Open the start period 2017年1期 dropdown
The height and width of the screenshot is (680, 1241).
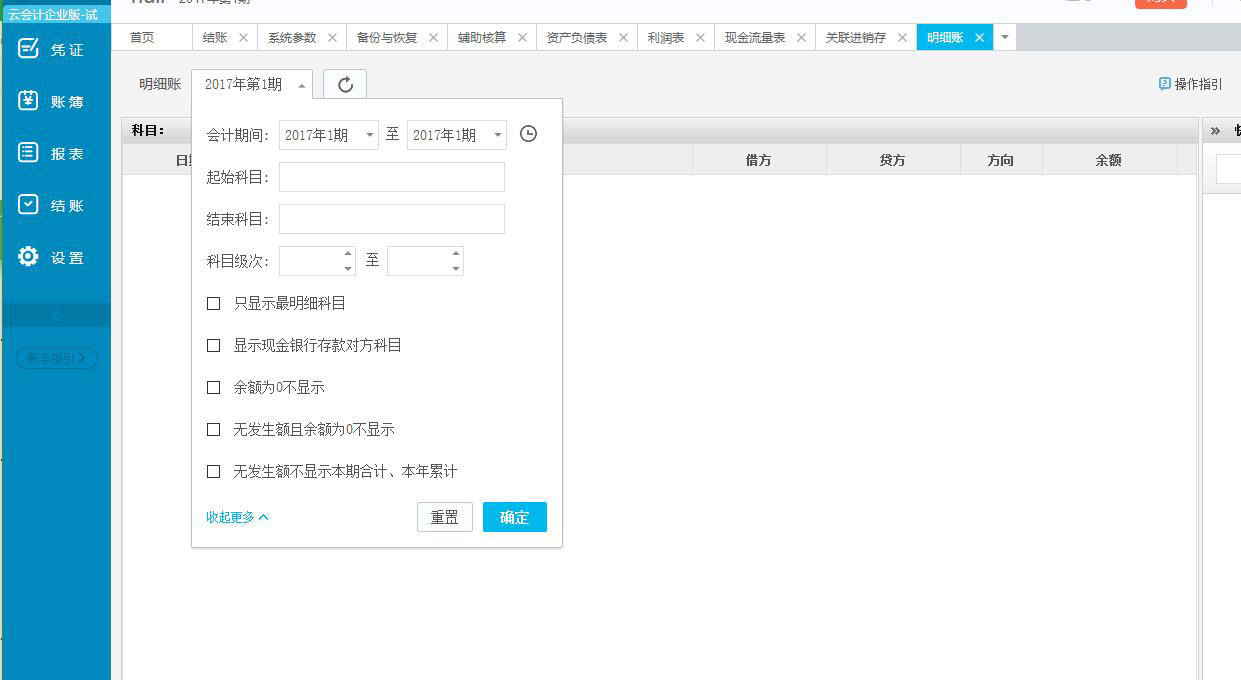pyautogui.click(x=329, y=135)
